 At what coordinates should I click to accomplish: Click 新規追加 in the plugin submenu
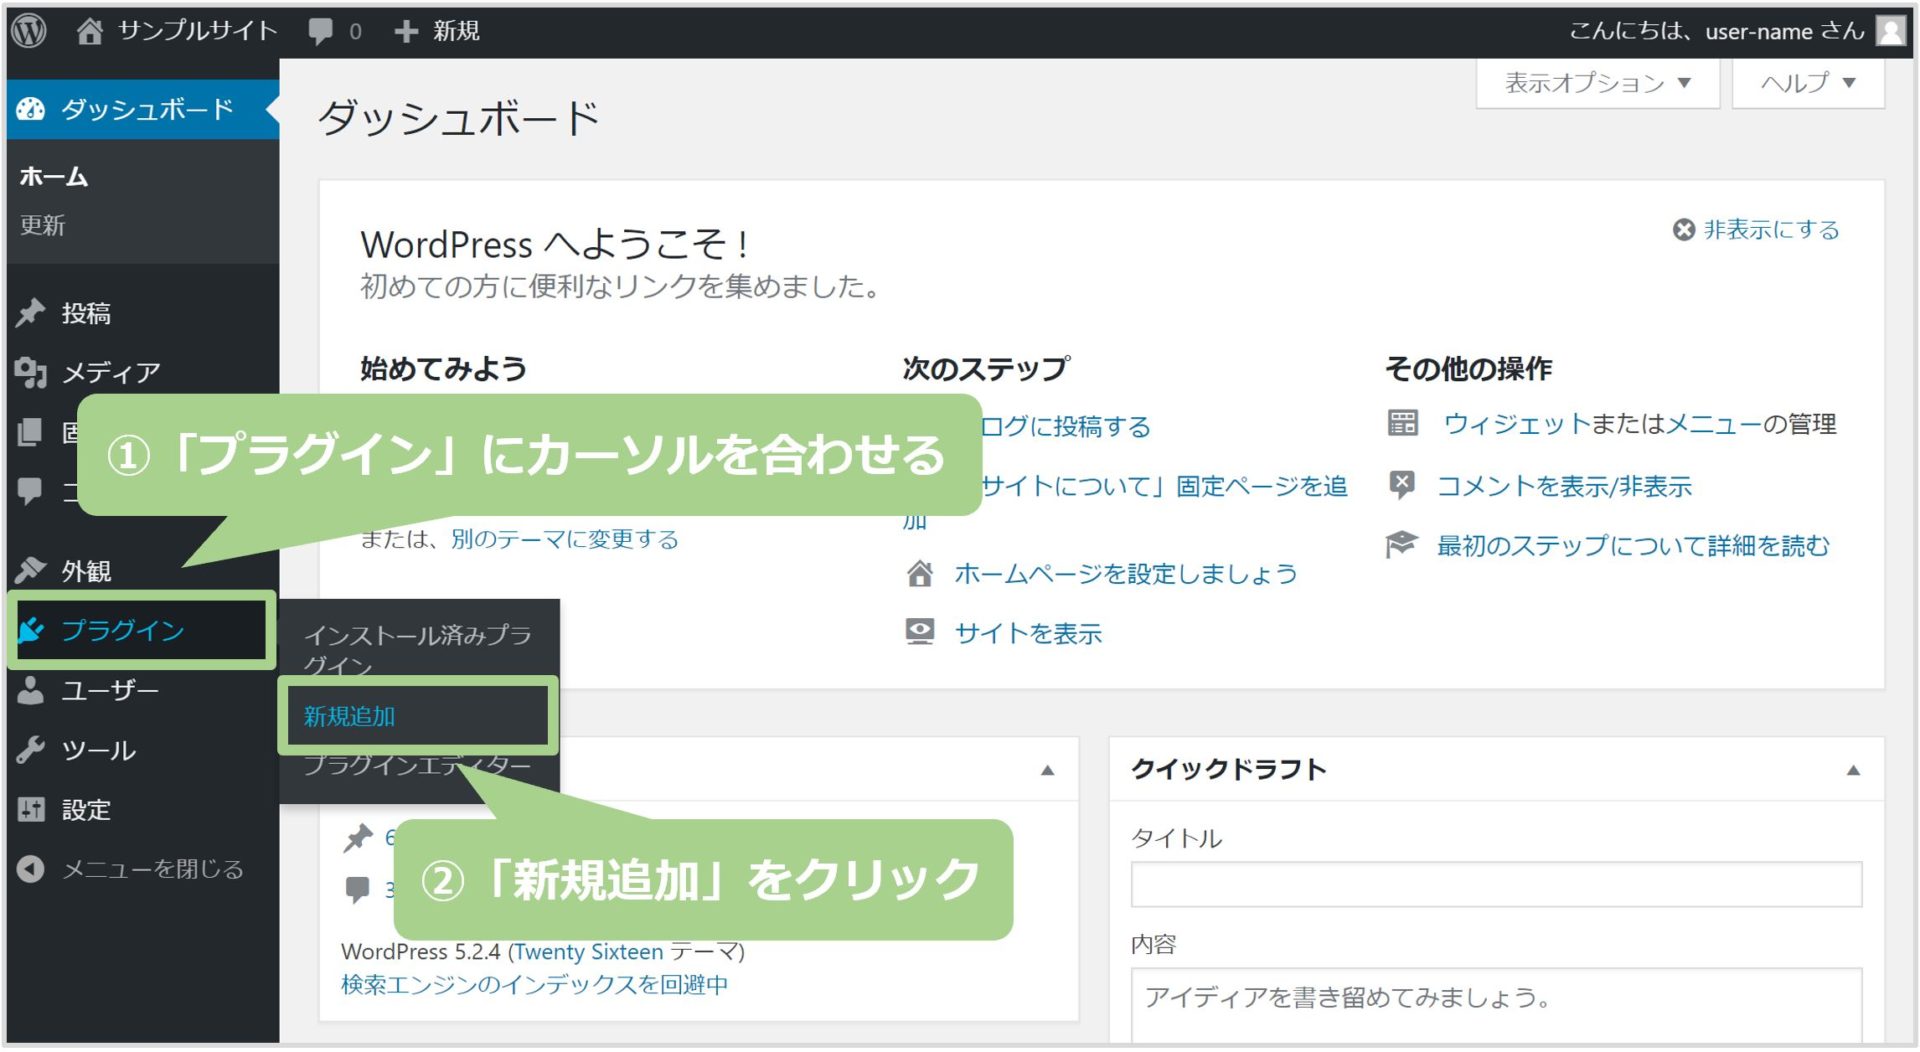[347, 716]
